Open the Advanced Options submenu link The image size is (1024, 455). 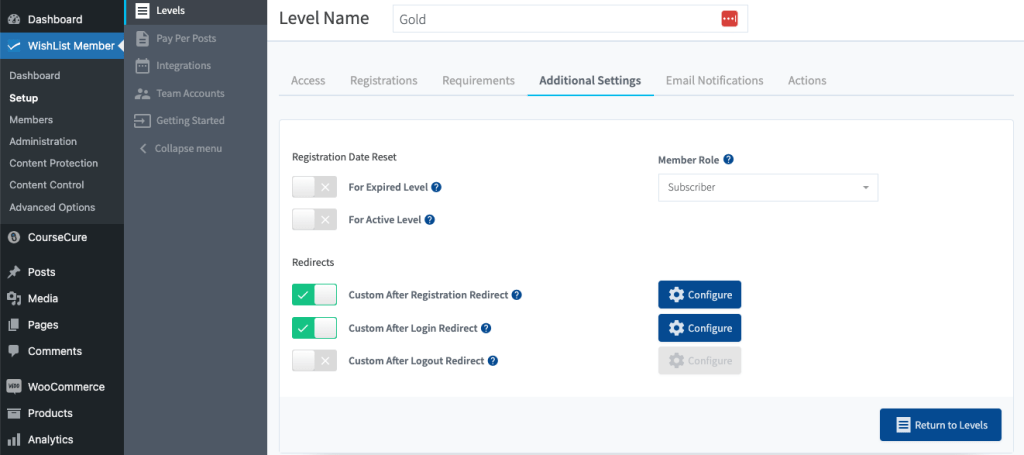(x=52, y=208)
